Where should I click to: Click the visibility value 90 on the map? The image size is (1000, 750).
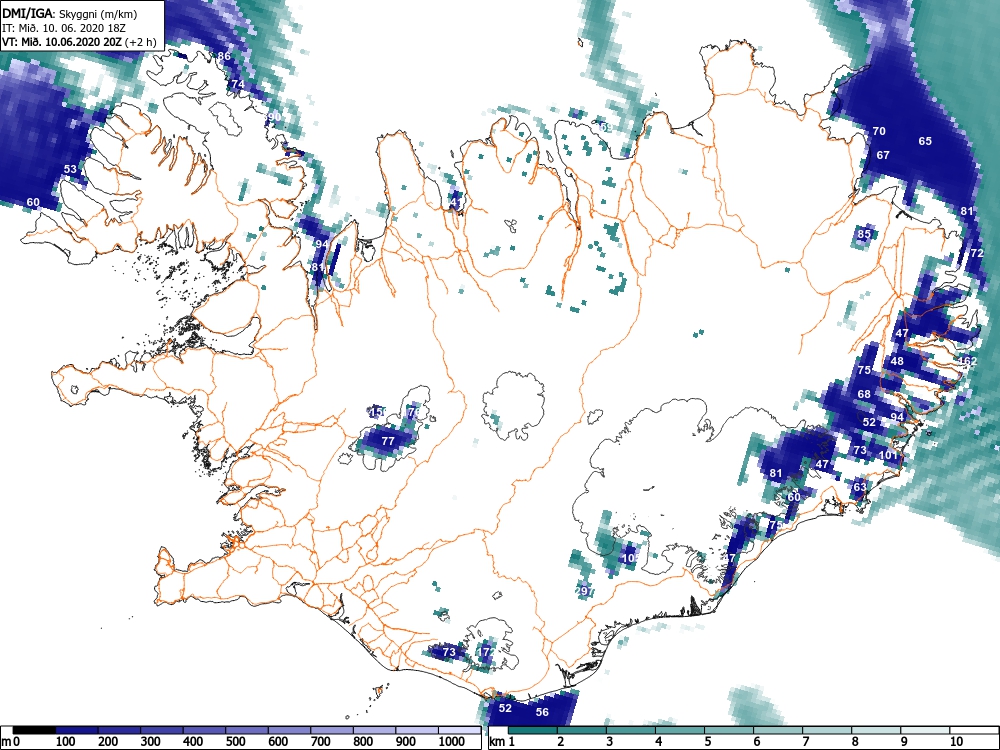coord(274,117)
